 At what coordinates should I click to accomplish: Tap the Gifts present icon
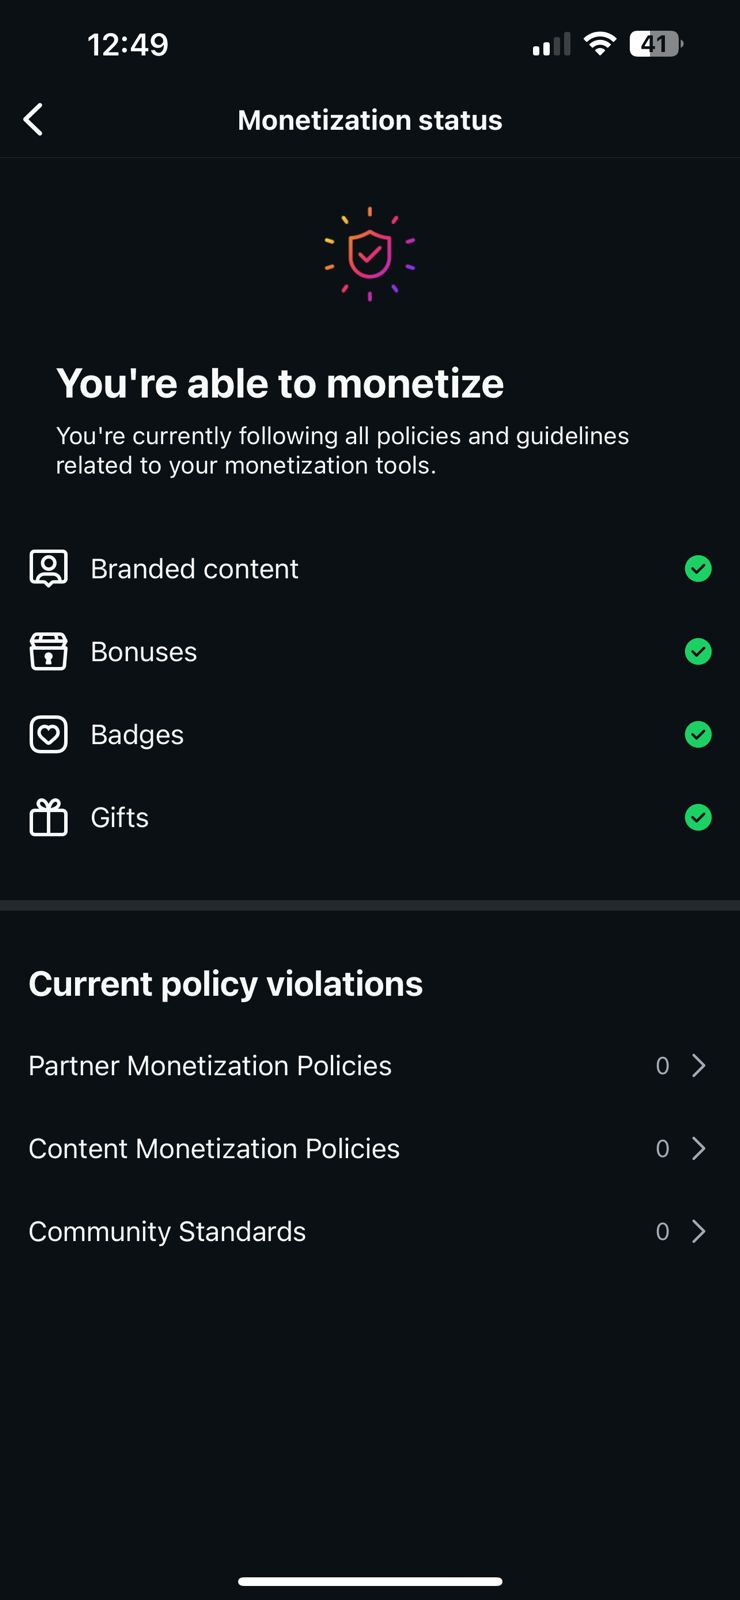[48, 817]
